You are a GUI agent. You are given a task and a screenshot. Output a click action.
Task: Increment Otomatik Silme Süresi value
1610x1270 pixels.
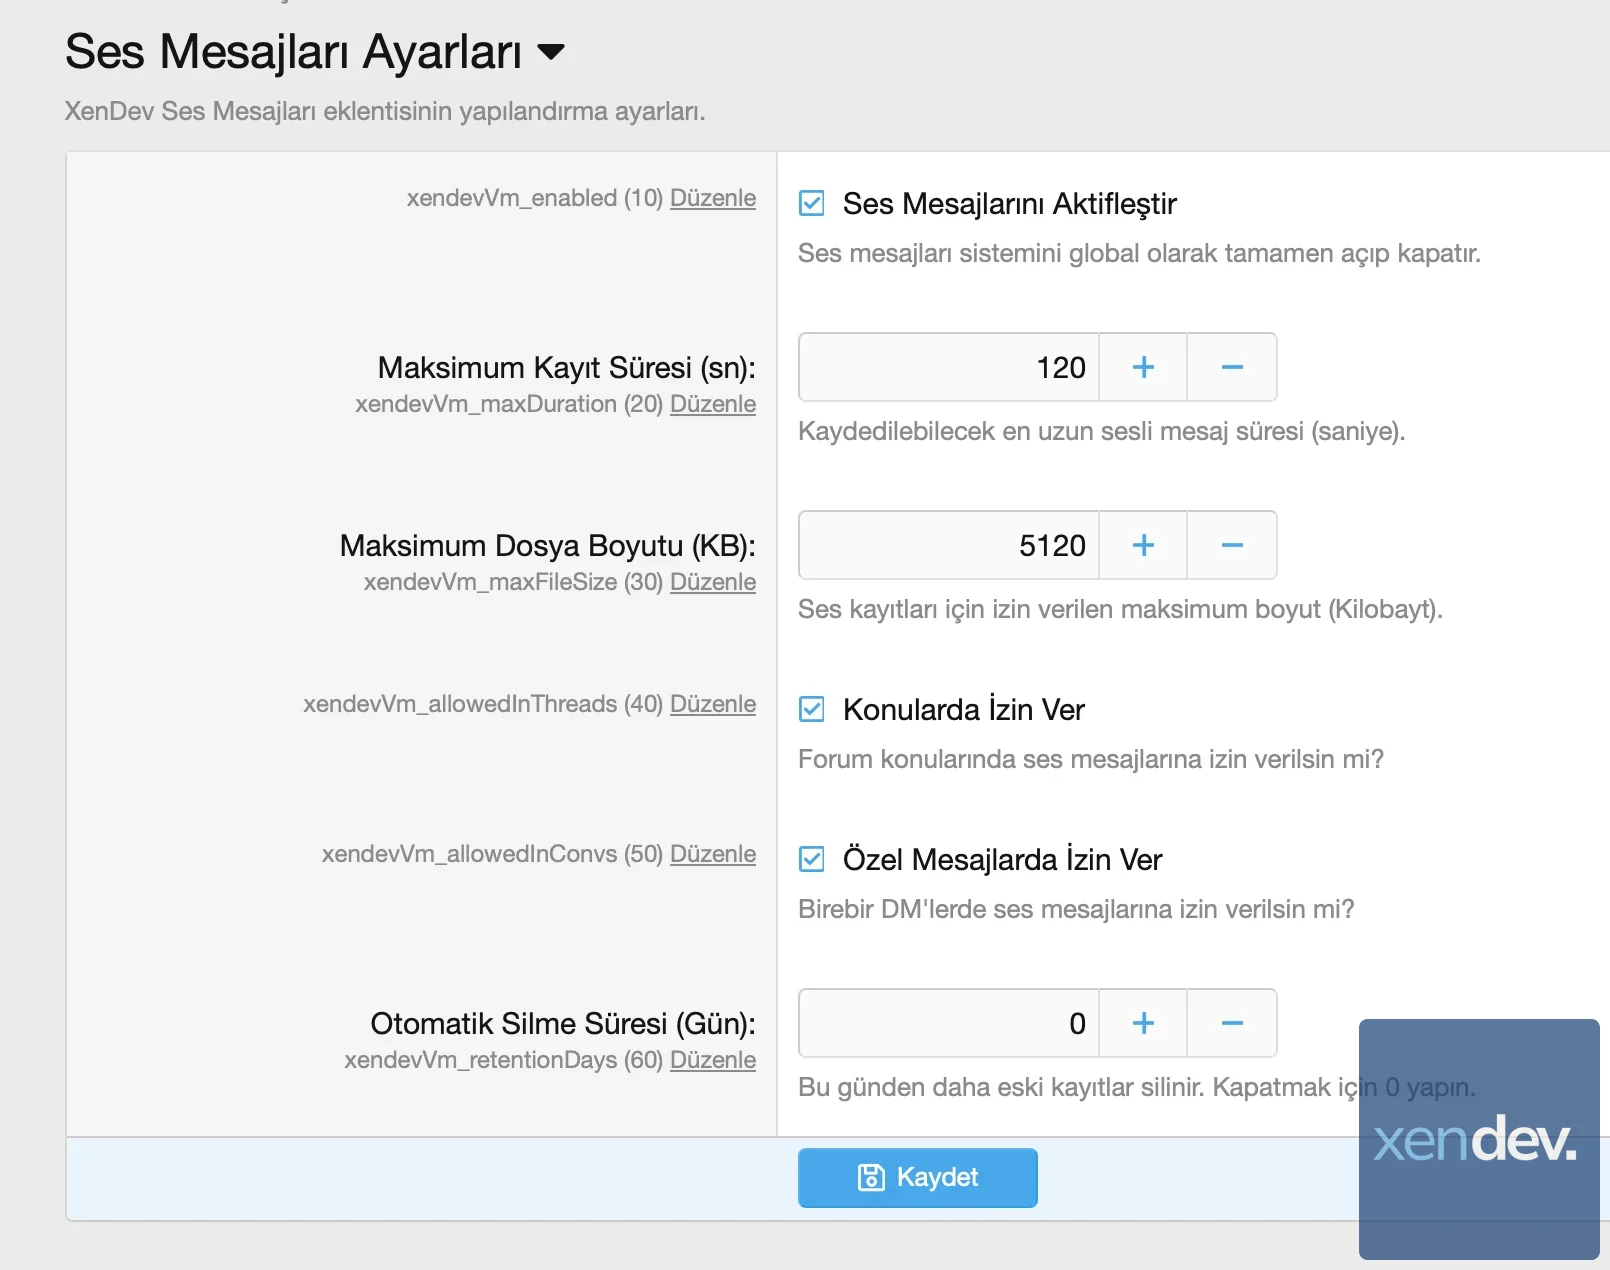1143,1023
